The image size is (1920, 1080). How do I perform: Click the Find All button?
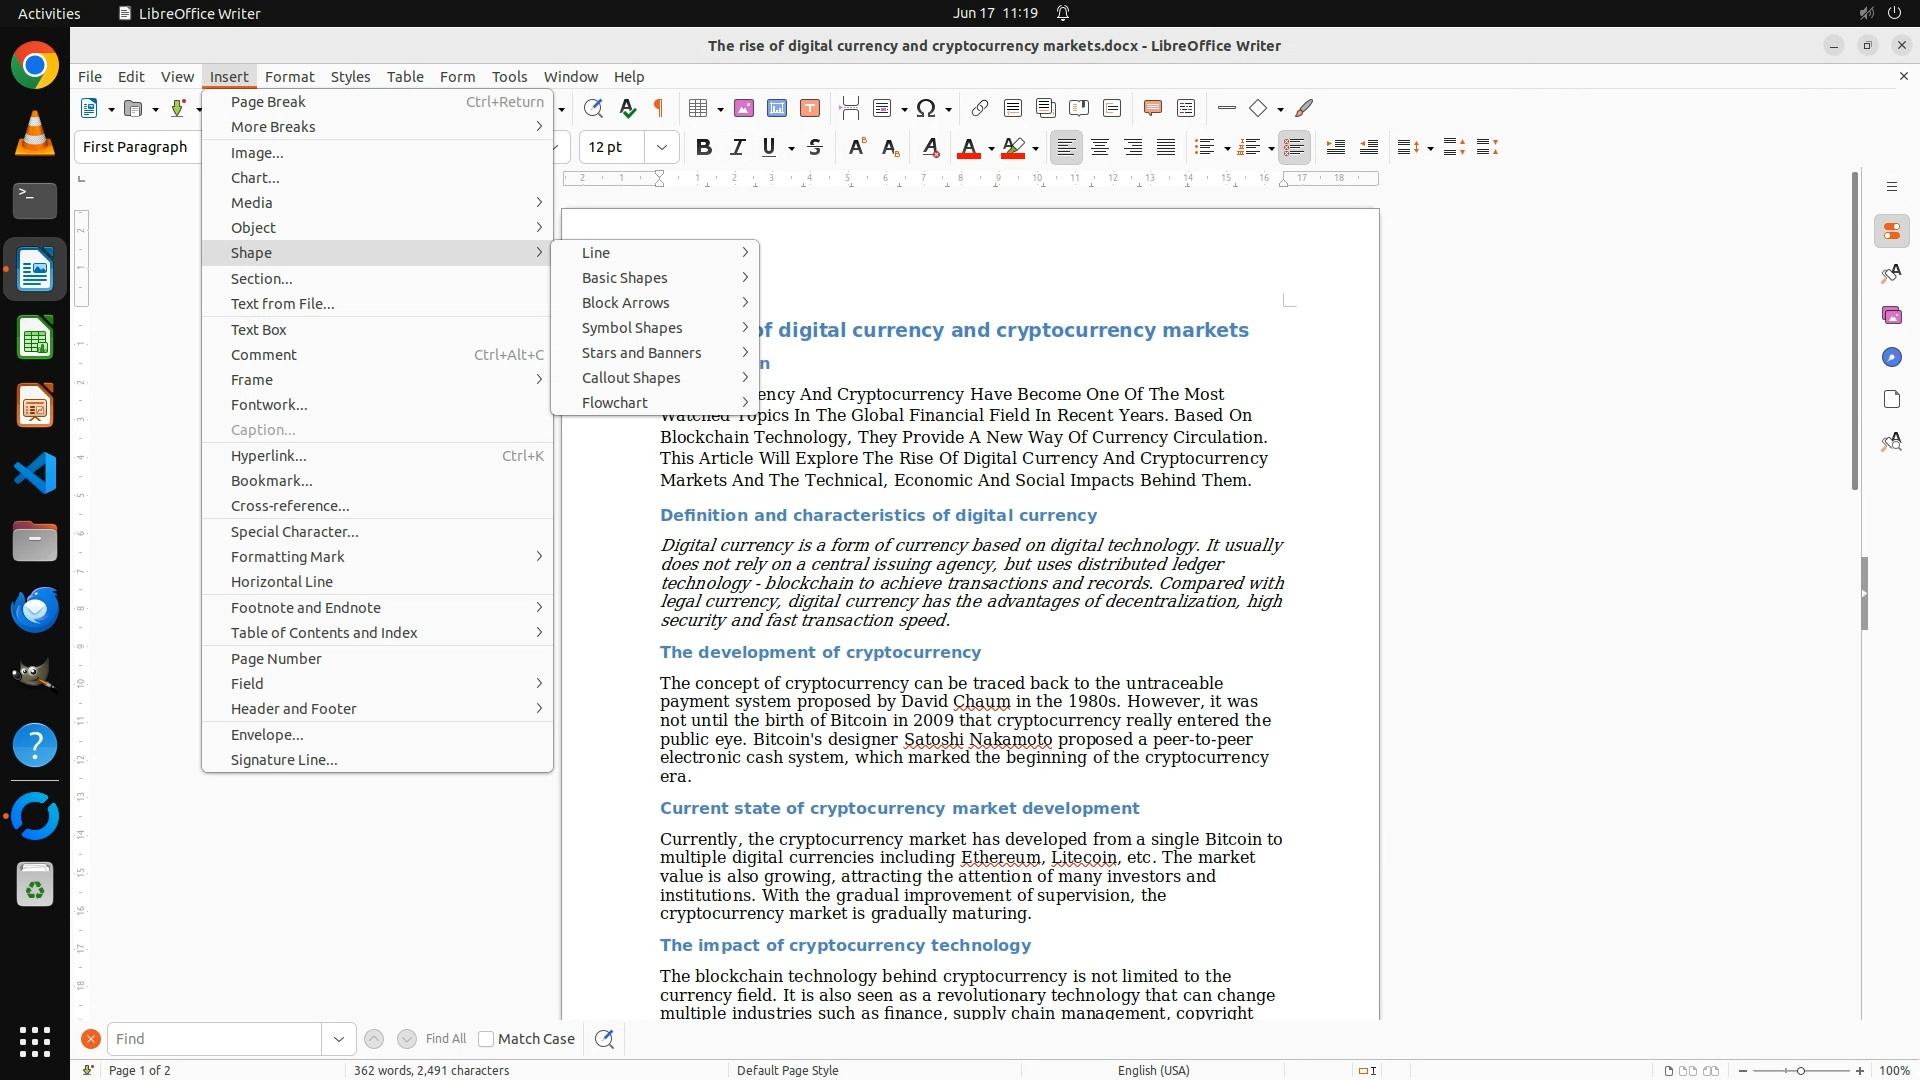(x=446, y=1039)
